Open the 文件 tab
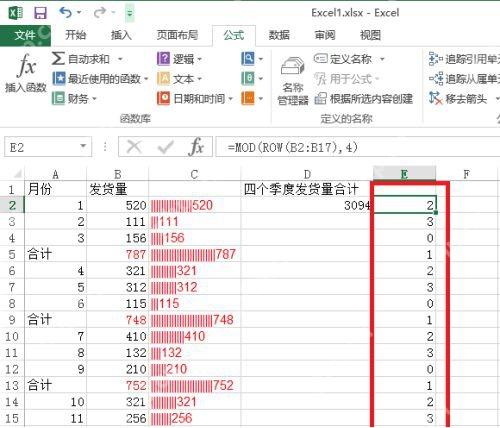The width and height of the screenshot is (500, 428). (25, 35)
